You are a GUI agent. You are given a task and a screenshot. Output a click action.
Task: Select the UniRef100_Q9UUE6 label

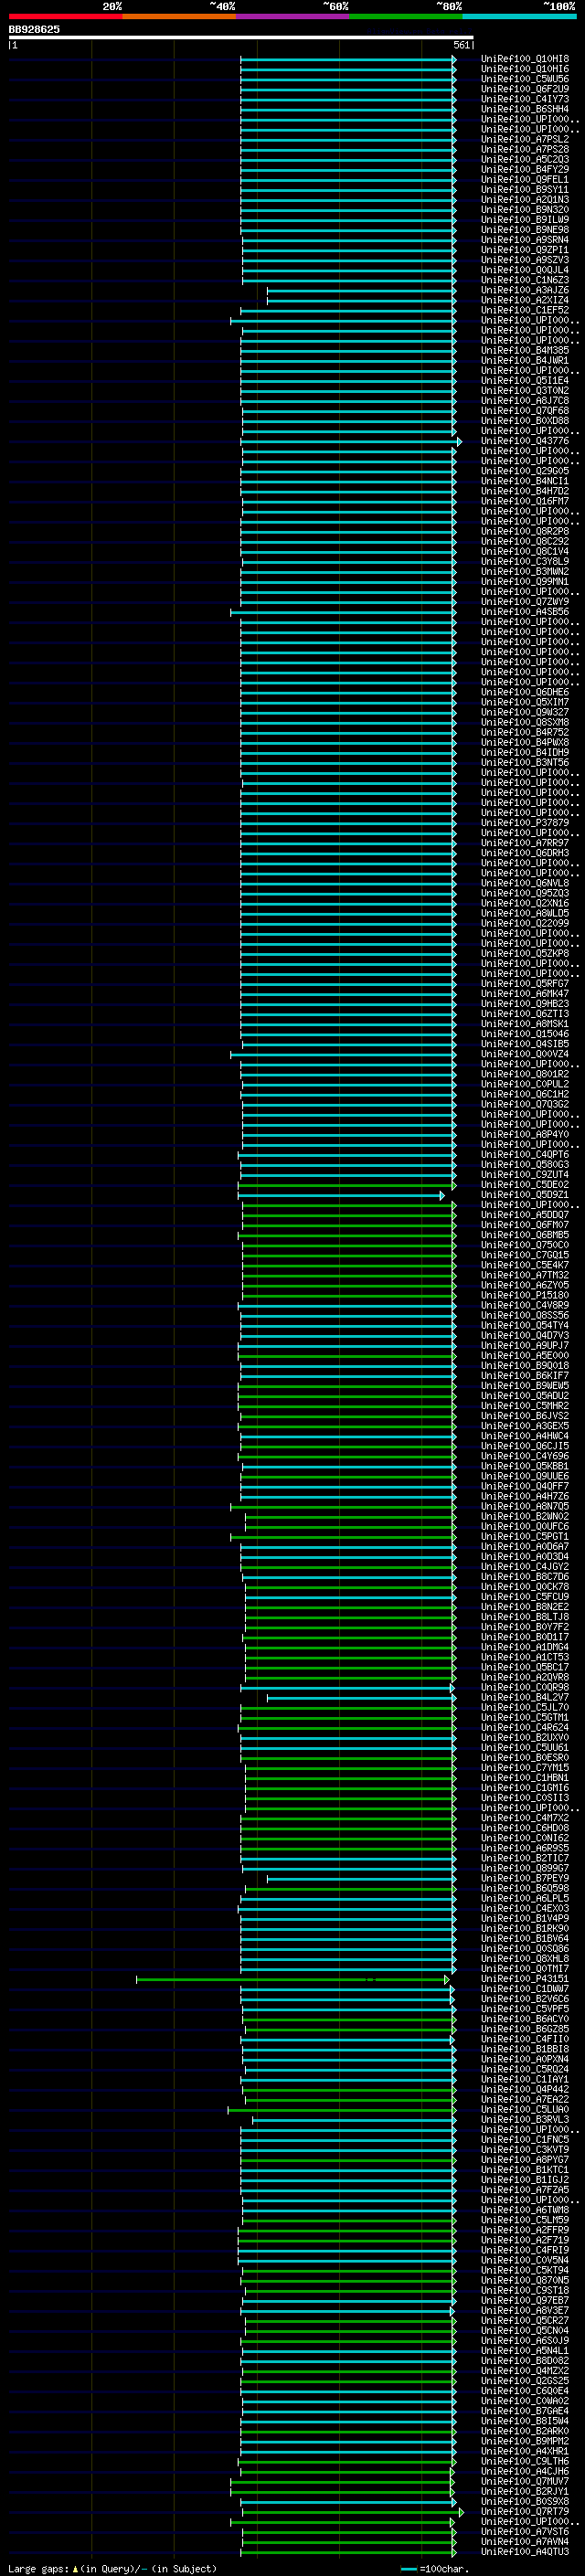tap(525, 1476)
